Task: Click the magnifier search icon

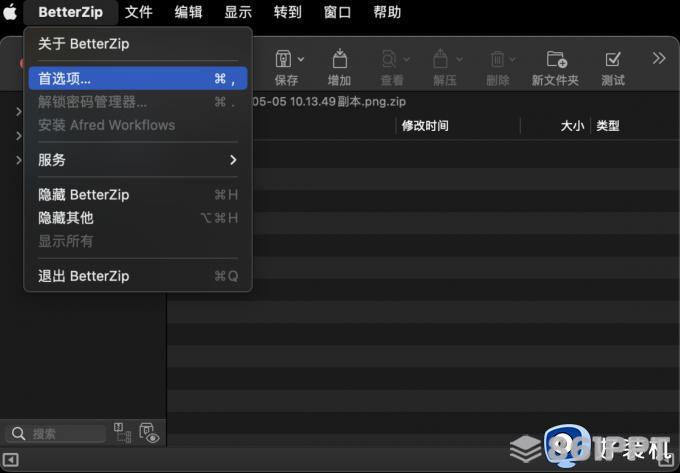Action: click(18, 434)
